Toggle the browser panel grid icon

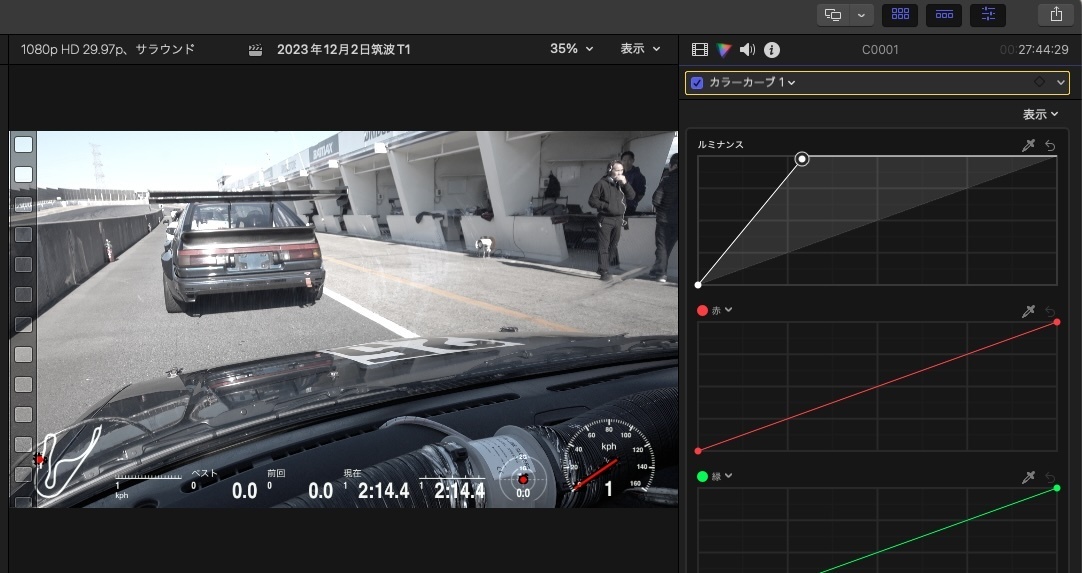(x=900, y=14)
